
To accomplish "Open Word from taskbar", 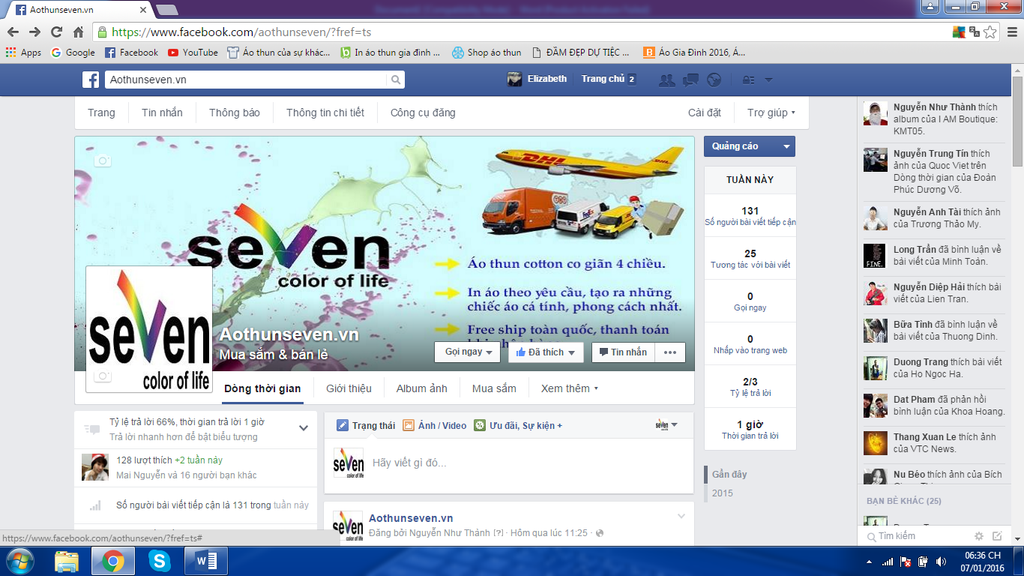I will (206, 562).
